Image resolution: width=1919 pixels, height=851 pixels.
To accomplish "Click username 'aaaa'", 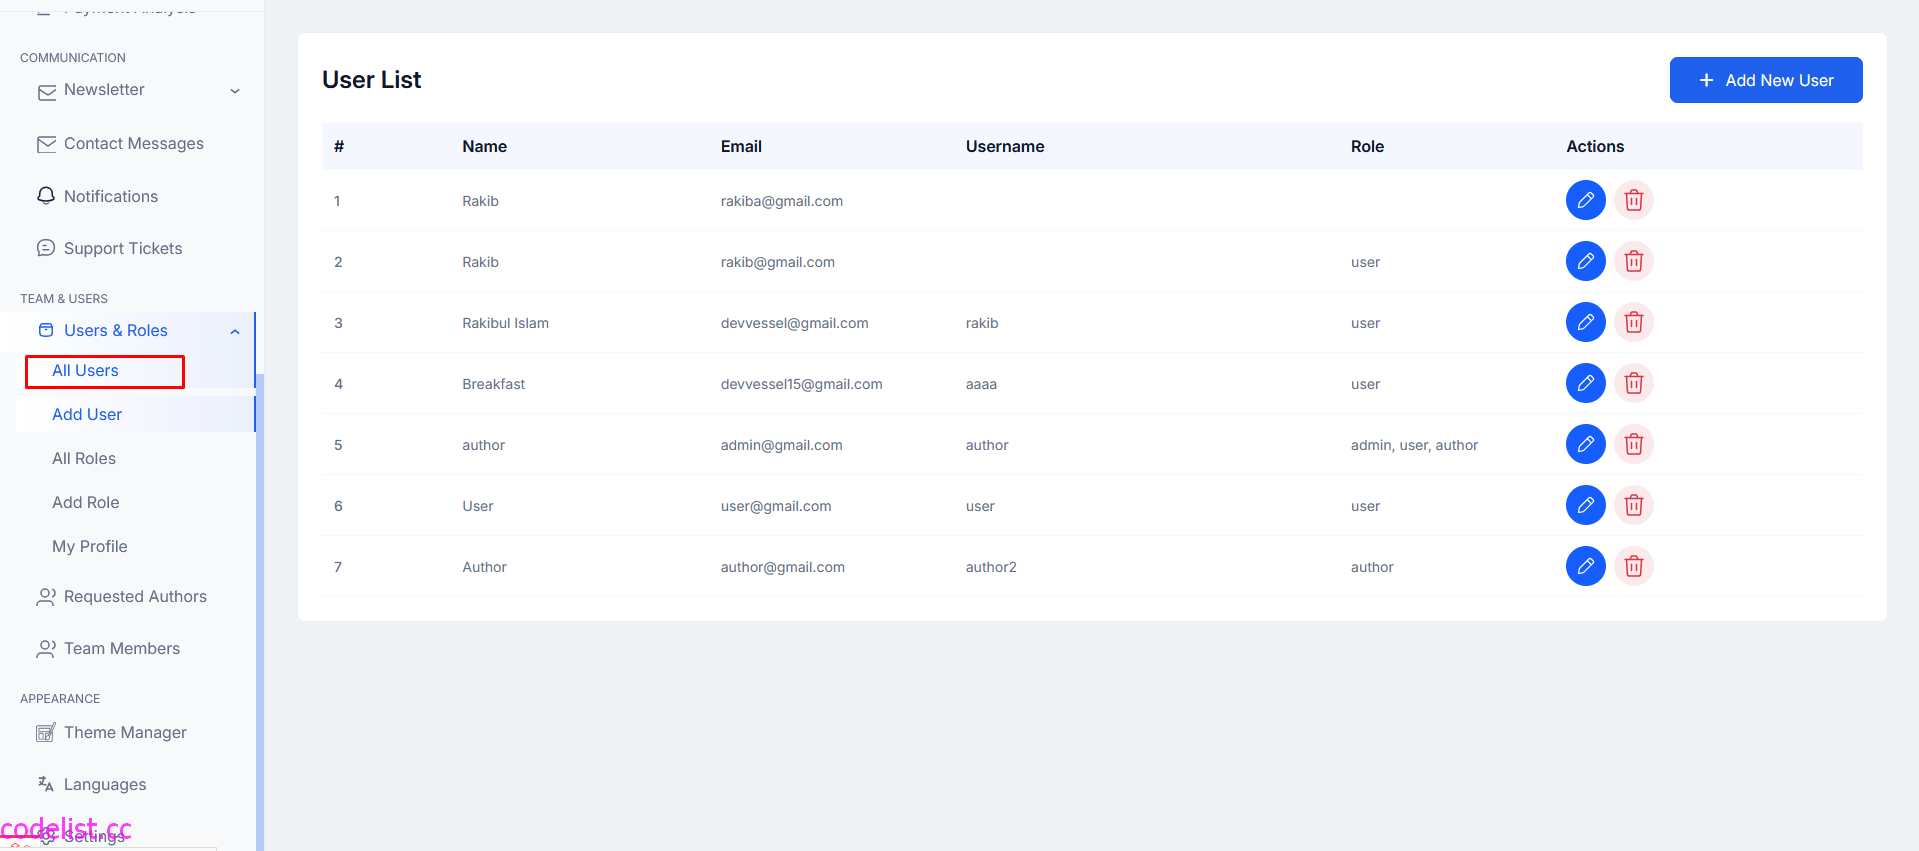I will click(x=981, y=384).
